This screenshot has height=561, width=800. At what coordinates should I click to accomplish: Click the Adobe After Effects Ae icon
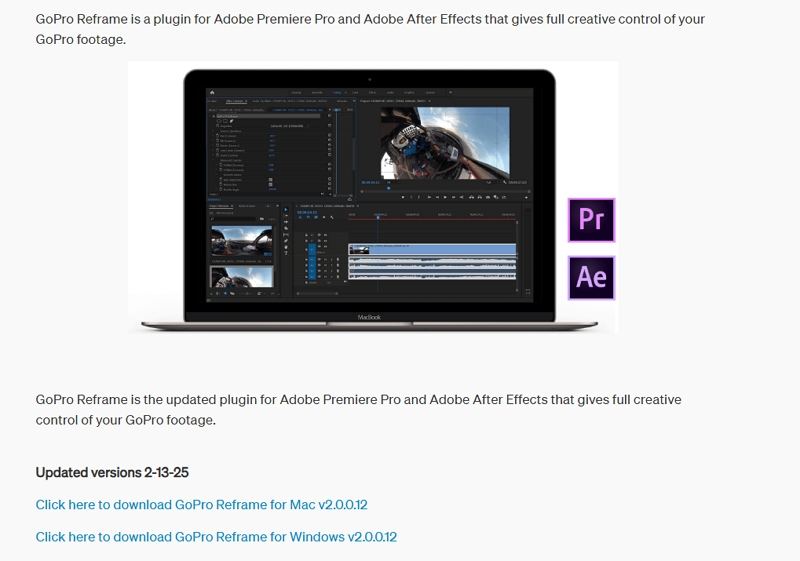pos(592,277)
